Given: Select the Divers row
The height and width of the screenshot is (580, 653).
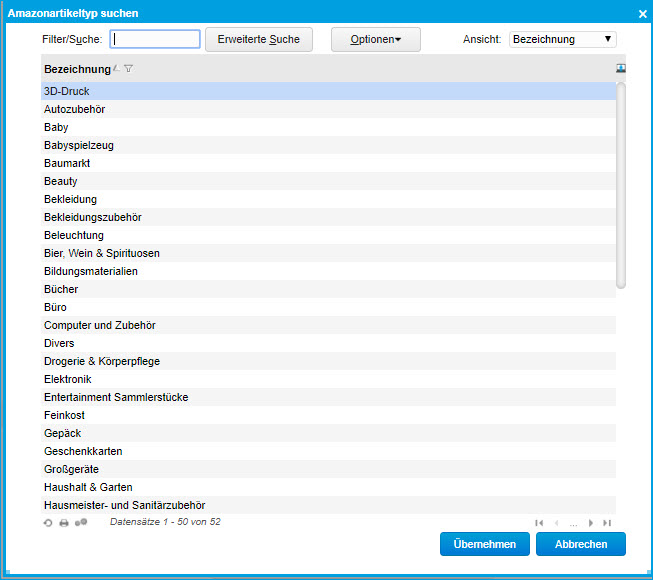Looking at the screenshot, I should (328, 343).
